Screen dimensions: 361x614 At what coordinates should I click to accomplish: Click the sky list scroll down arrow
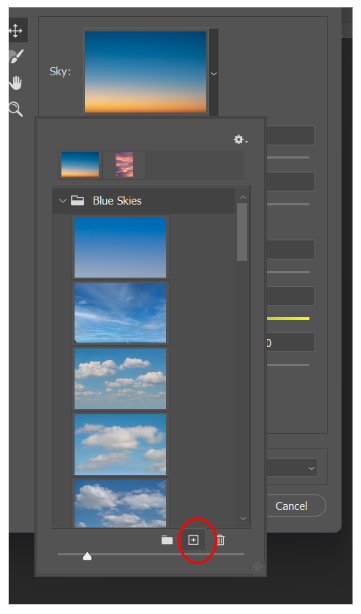243,518
